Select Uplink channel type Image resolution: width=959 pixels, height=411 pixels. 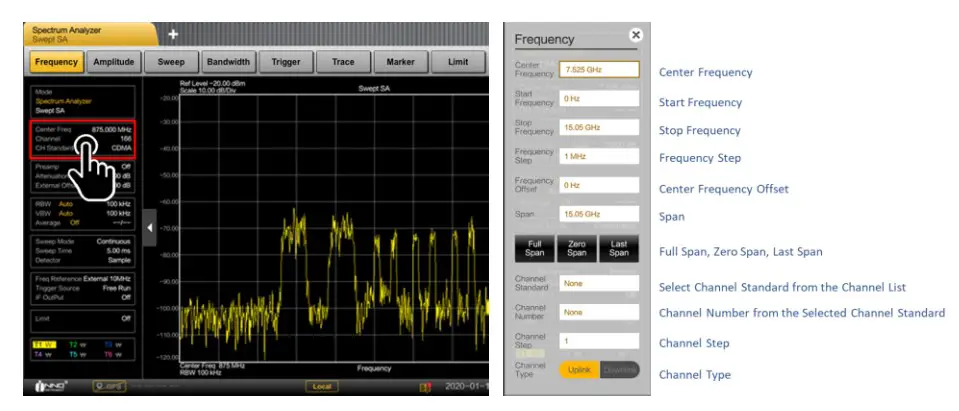(x=579, y=369)
